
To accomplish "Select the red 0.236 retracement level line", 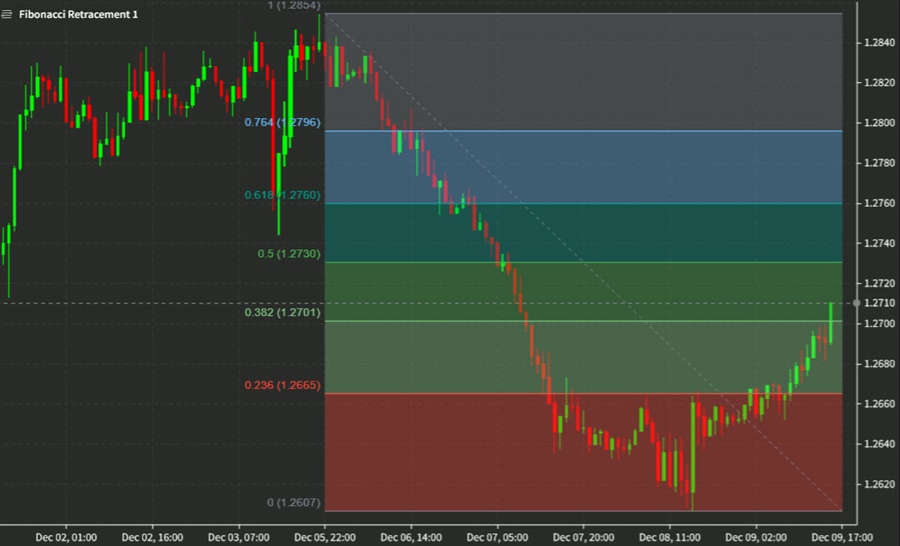I will 583,394.
